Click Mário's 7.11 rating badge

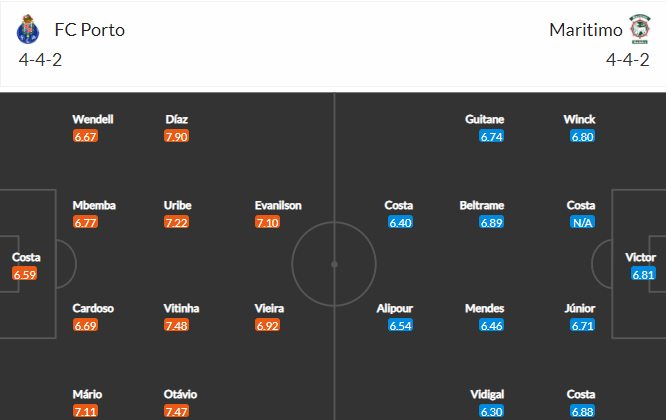coord(85,412)
